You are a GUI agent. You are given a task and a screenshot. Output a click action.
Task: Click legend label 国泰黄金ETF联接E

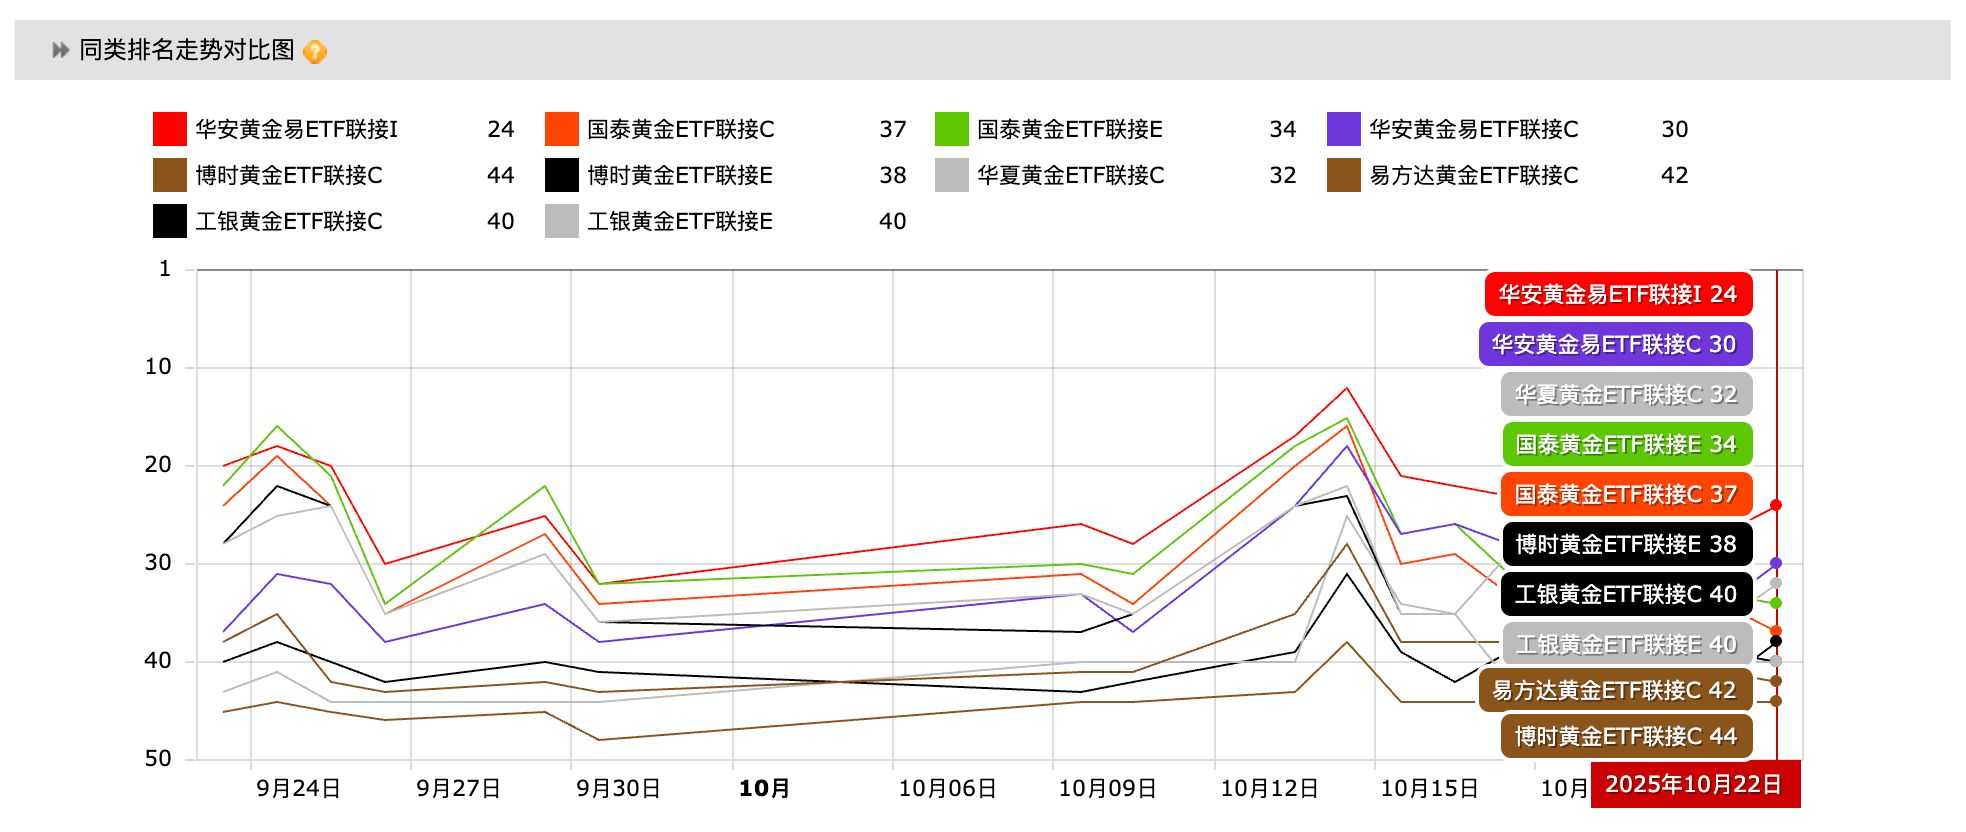coord(1070,129)
